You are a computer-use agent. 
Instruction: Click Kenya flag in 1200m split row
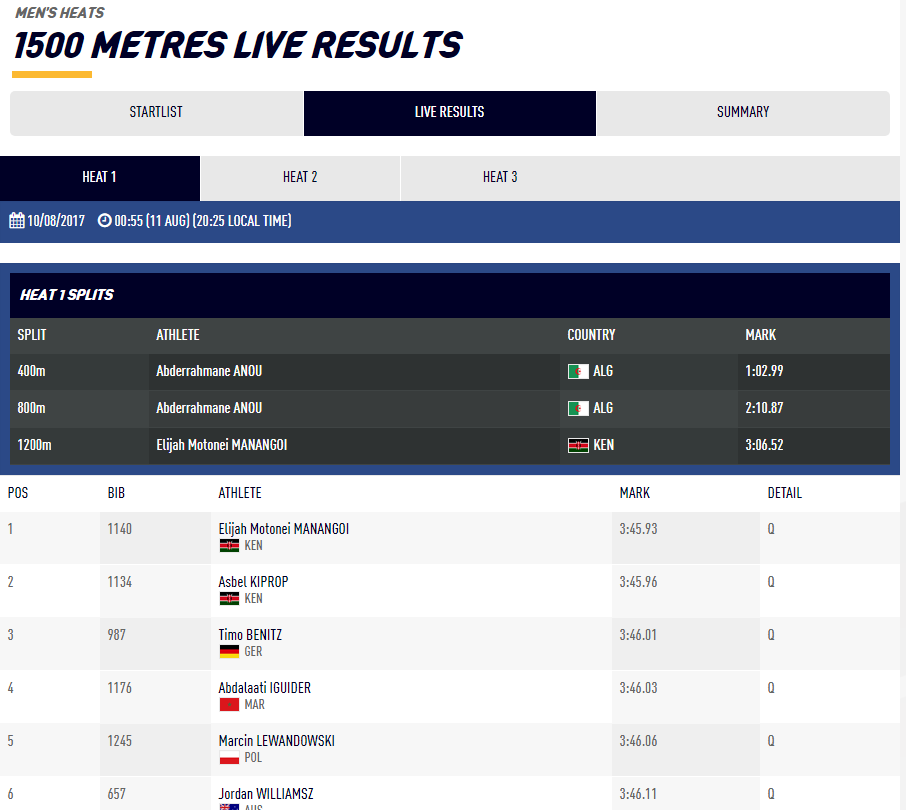(x=578, y=446)
